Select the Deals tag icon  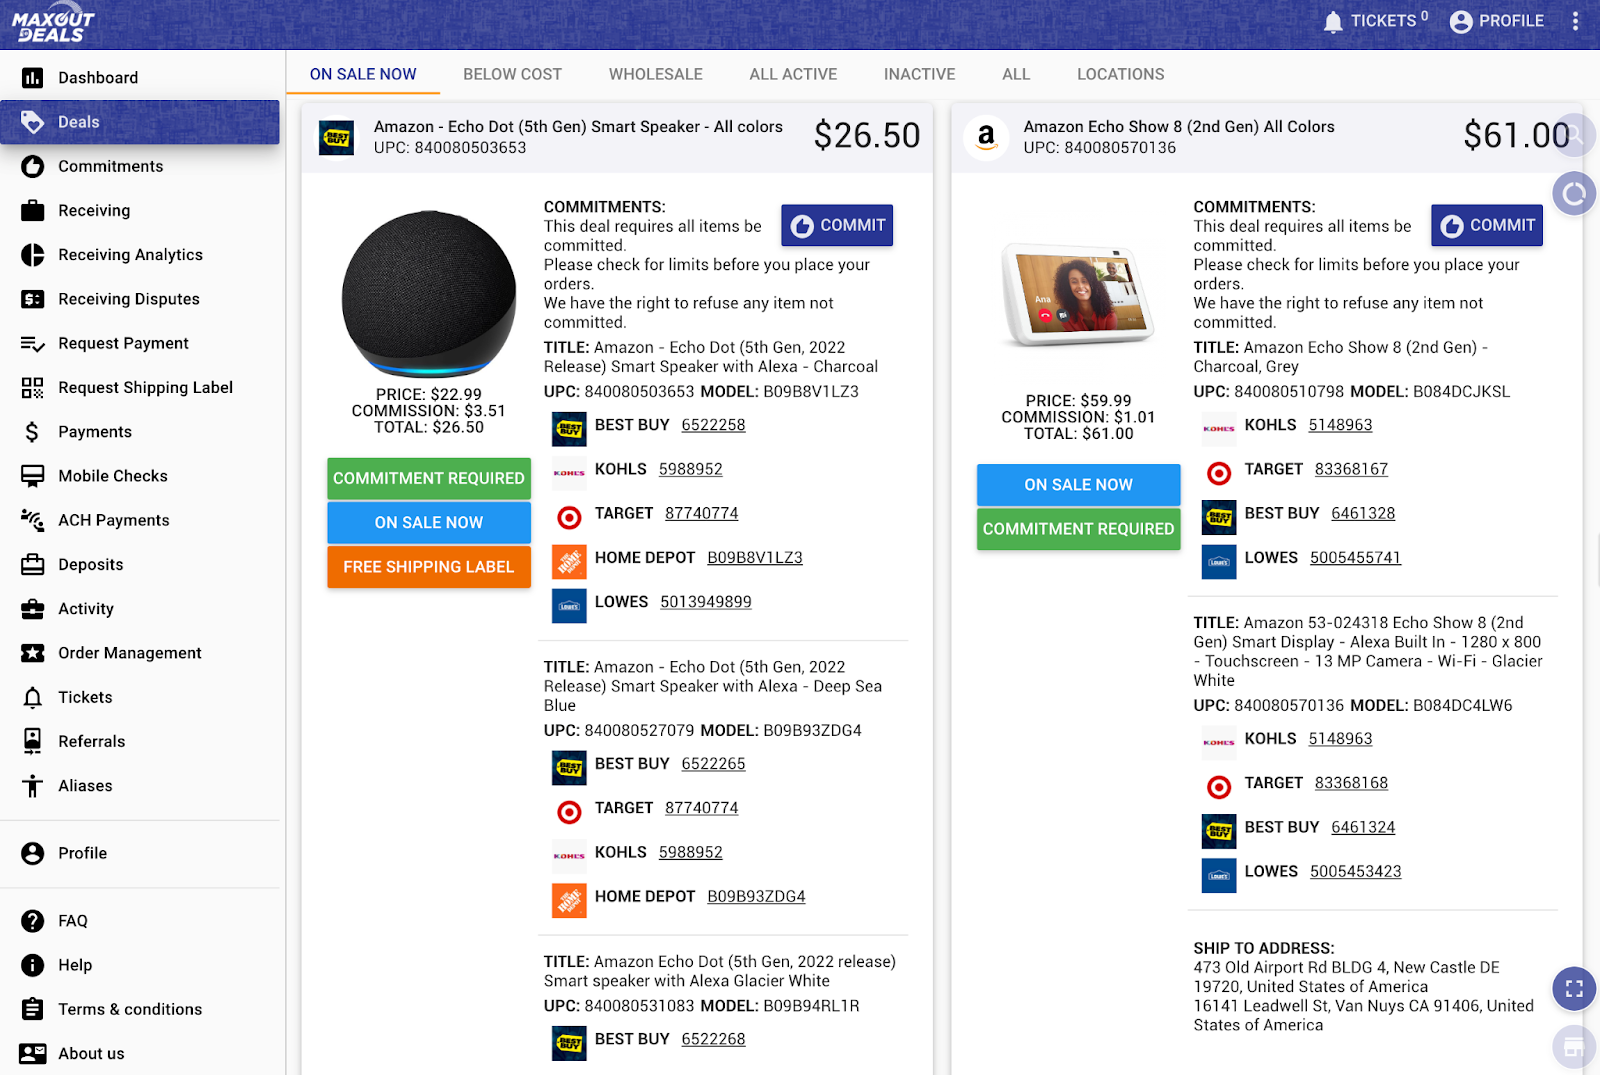click(x=32, y=122)
